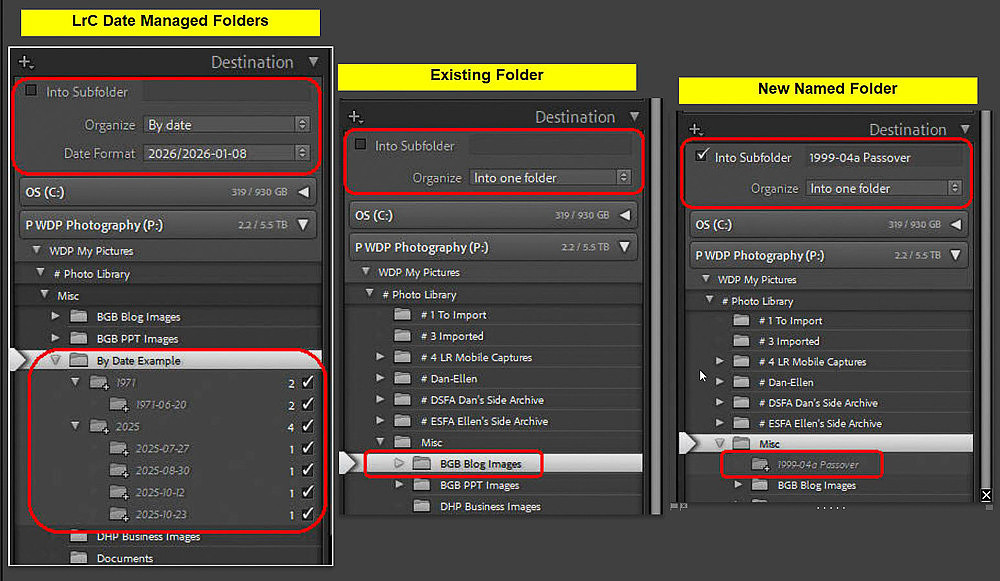Uncheck Into Subfolder in New Named Folder panel
1000x581 pixels.
pyautogui.click(x=702, y=155)
